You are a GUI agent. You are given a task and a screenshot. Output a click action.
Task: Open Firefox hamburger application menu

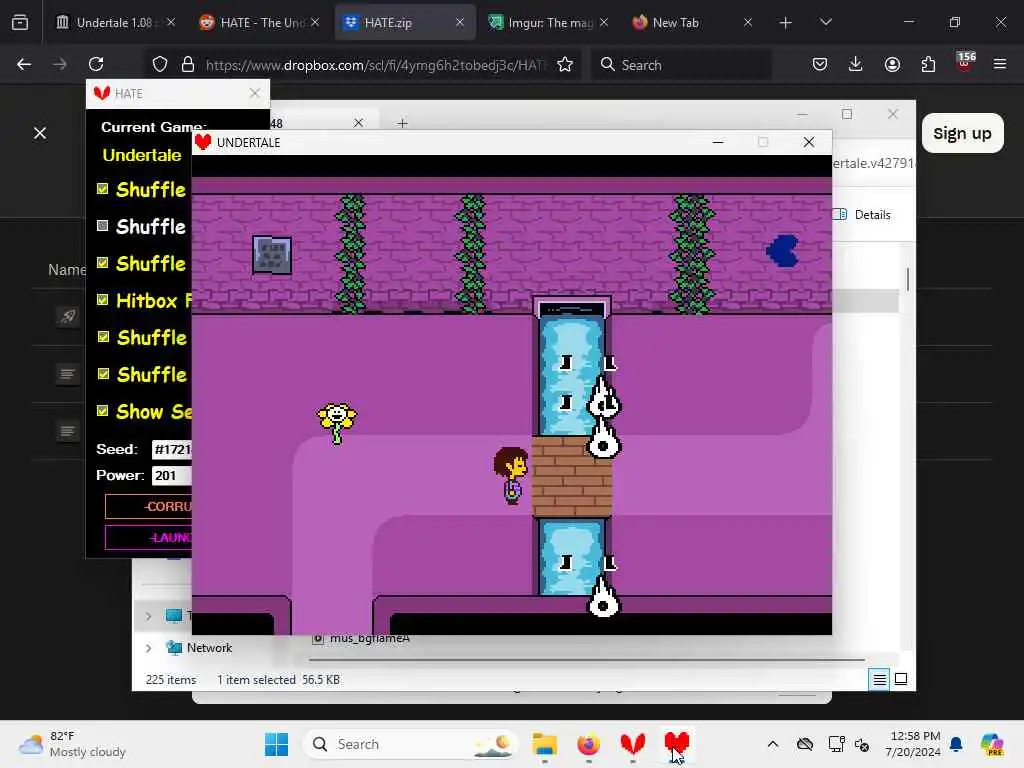tap(1000, 64)
